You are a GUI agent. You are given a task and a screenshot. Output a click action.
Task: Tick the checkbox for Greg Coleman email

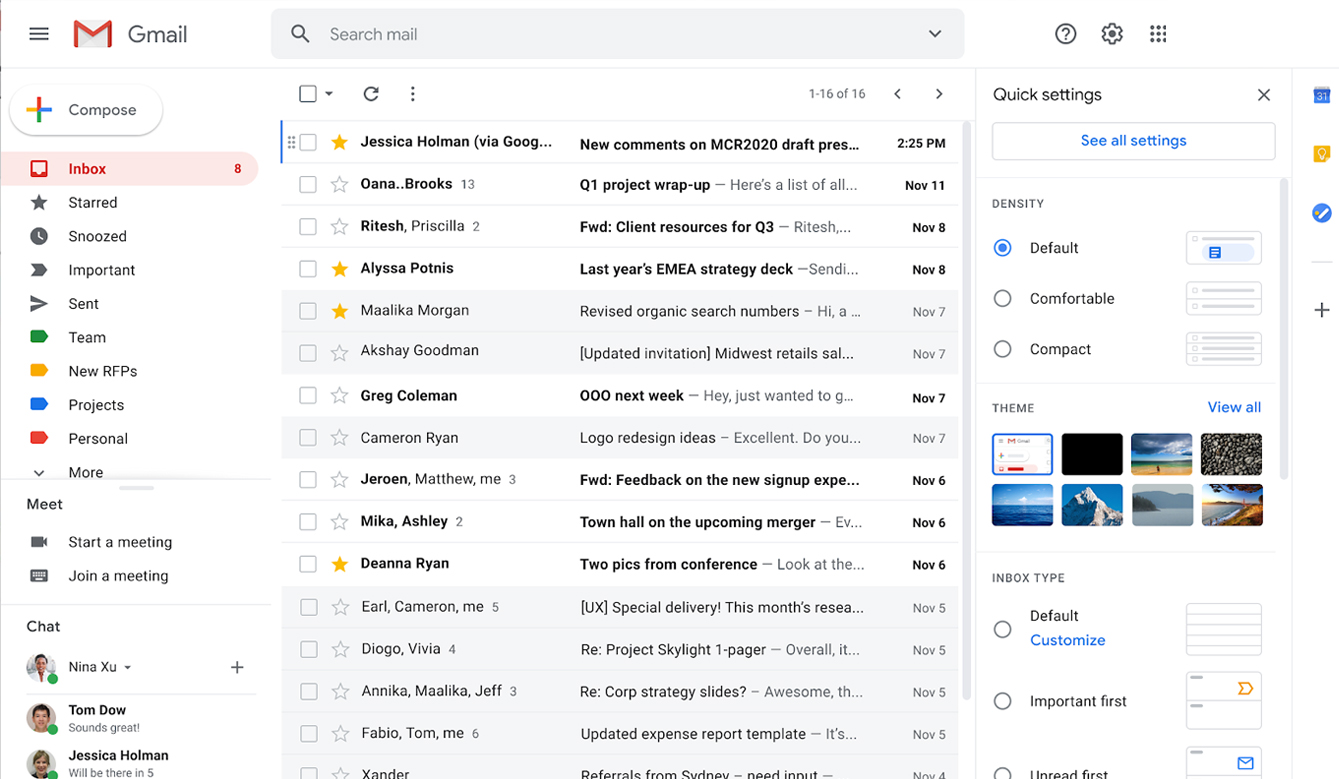[308, 396]
